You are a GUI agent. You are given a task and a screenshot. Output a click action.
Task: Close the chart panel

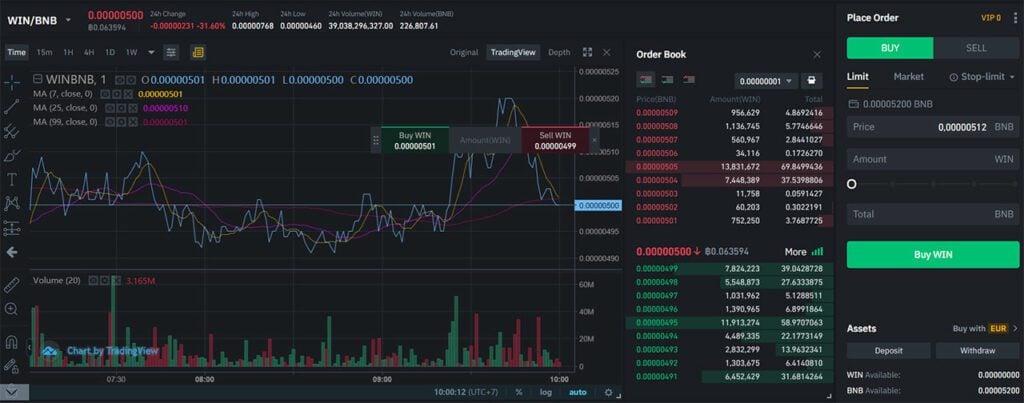[x=607, y=52]
